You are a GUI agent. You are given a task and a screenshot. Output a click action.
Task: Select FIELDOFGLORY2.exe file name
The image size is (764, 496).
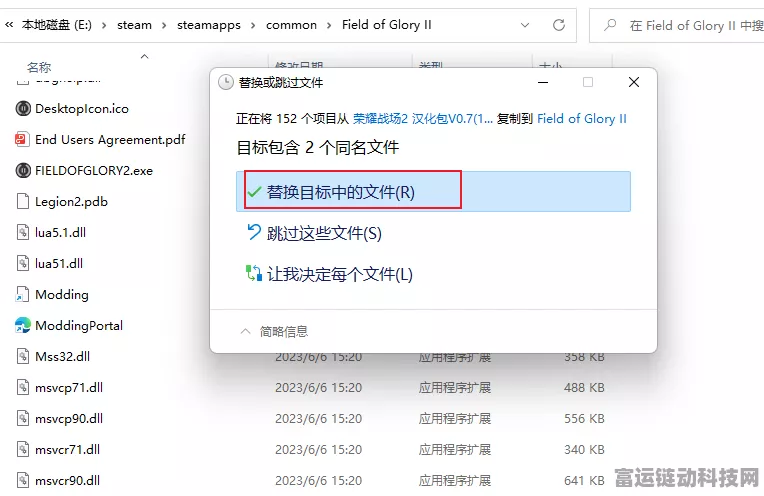click(94, 171)
